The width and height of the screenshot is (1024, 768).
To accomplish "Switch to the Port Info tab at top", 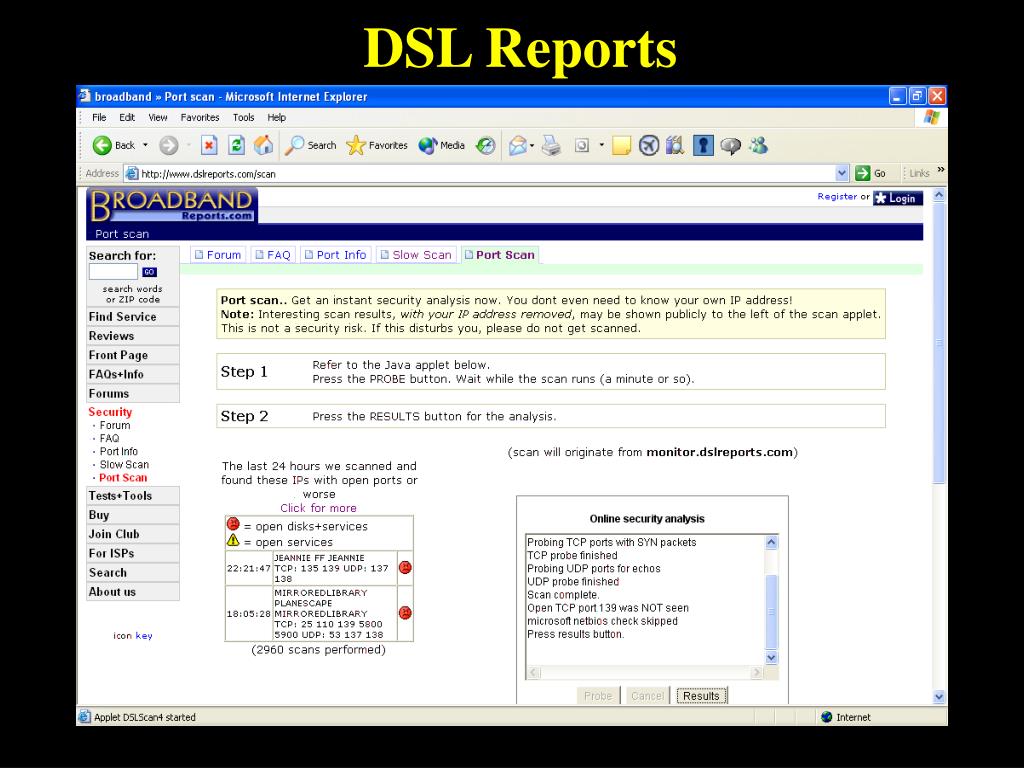I will pos(336,255).
